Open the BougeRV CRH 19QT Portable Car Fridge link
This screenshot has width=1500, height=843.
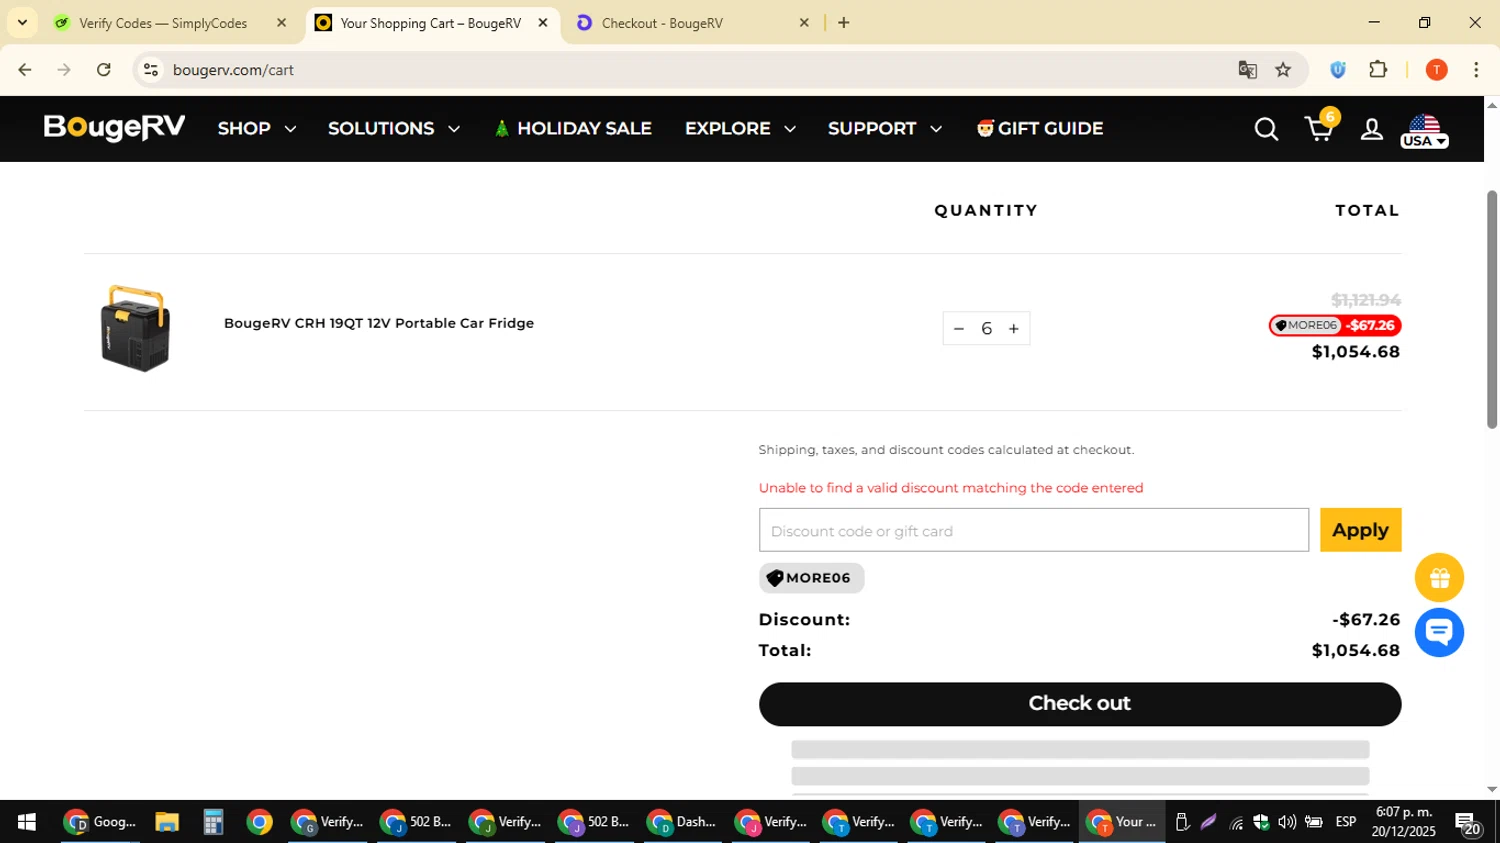click(379, 323)
